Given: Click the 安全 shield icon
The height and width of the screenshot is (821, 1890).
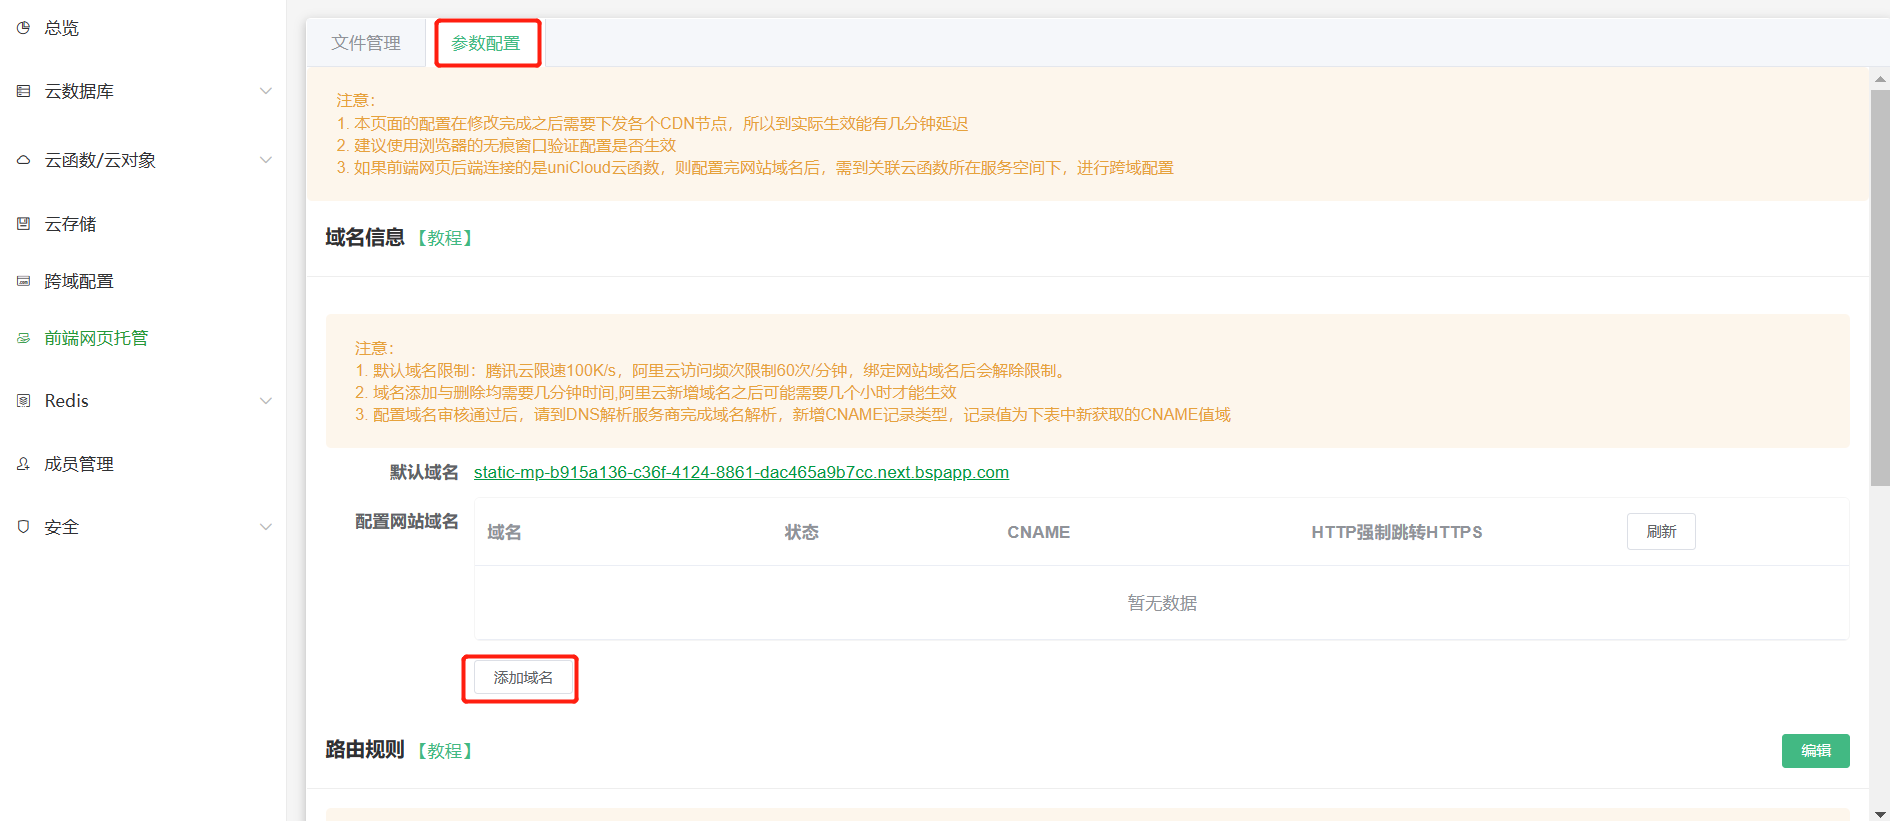Looking at the screenshot, I should [x=23, y=527].
